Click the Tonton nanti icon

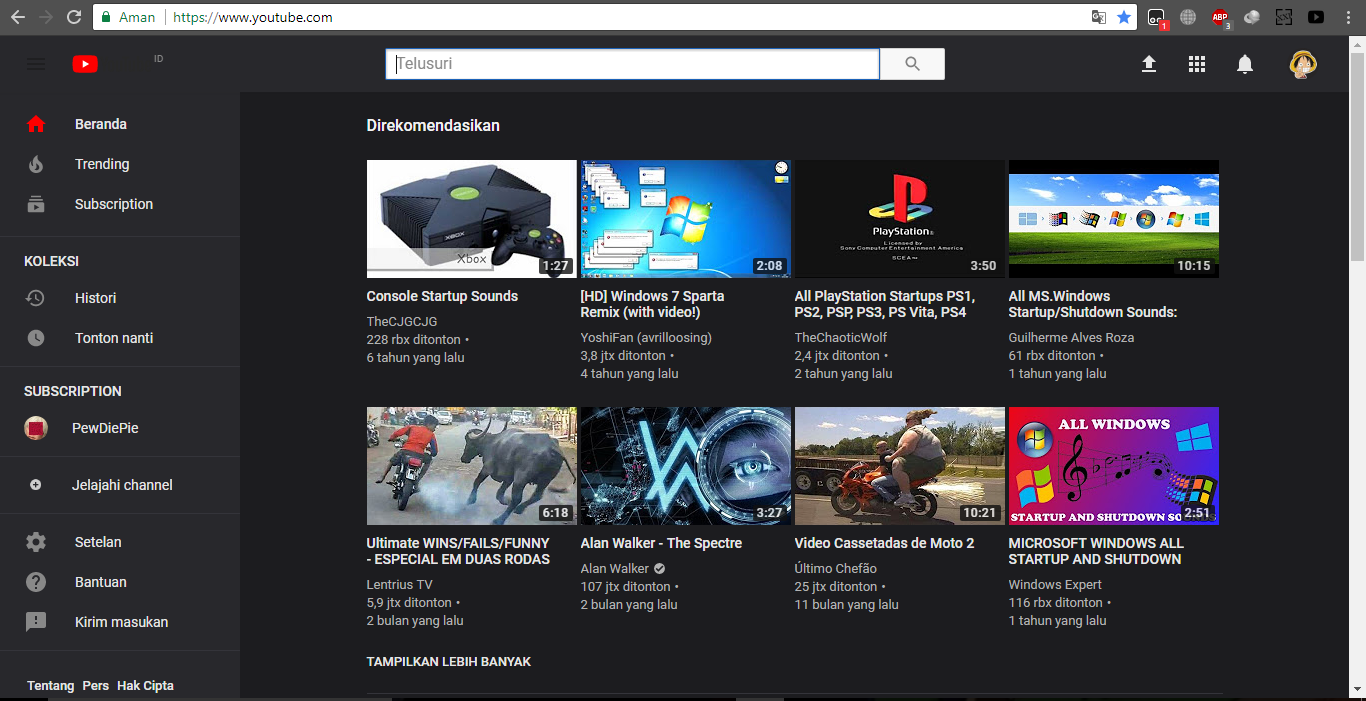(36, 338)
